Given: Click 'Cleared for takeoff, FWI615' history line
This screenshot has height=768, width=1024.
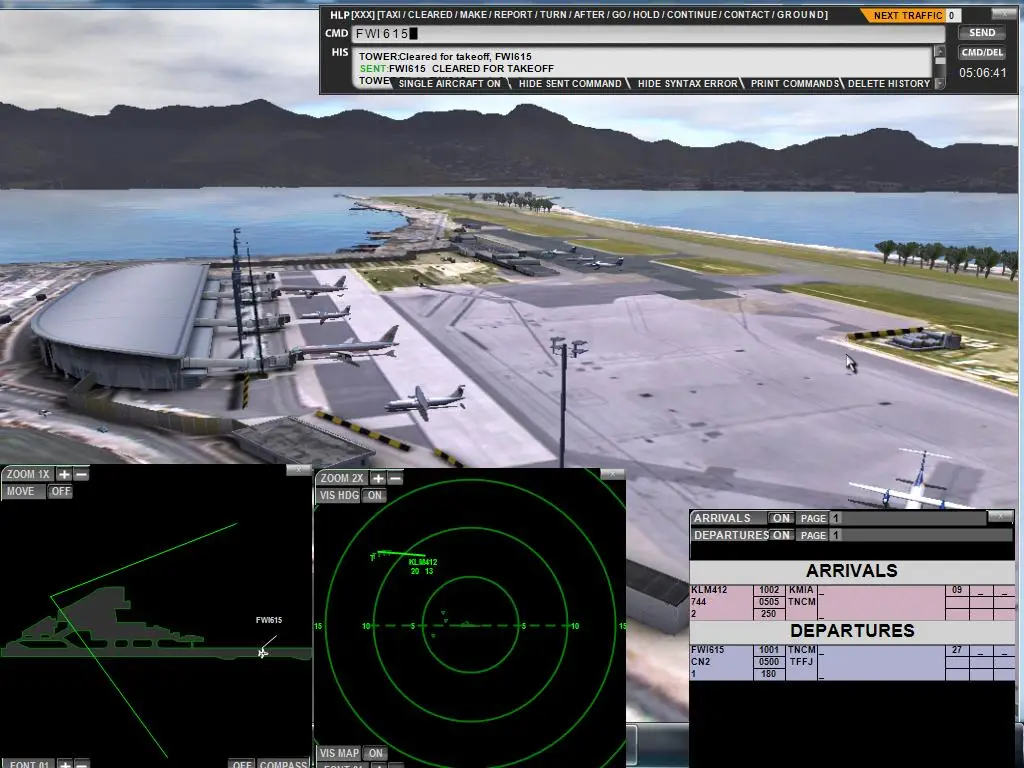Looking at the screenshot, I should click(445, 56).
